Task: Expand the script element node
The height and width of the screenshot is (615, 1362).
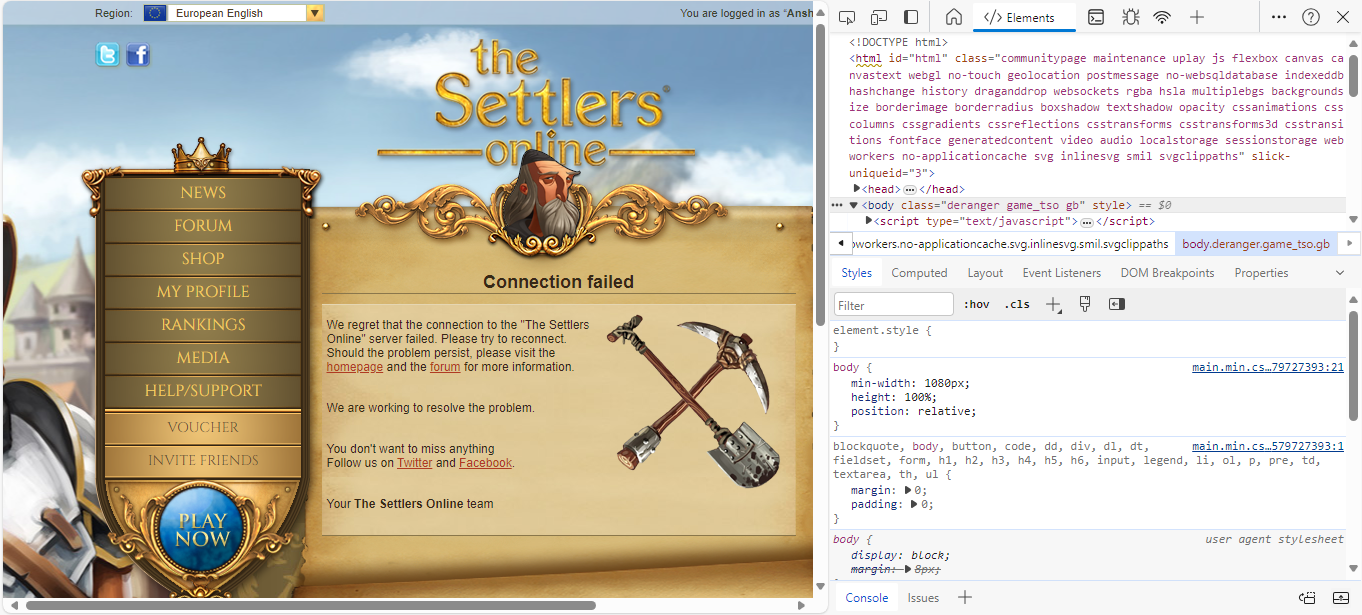Action: click(x=869, y=221)
